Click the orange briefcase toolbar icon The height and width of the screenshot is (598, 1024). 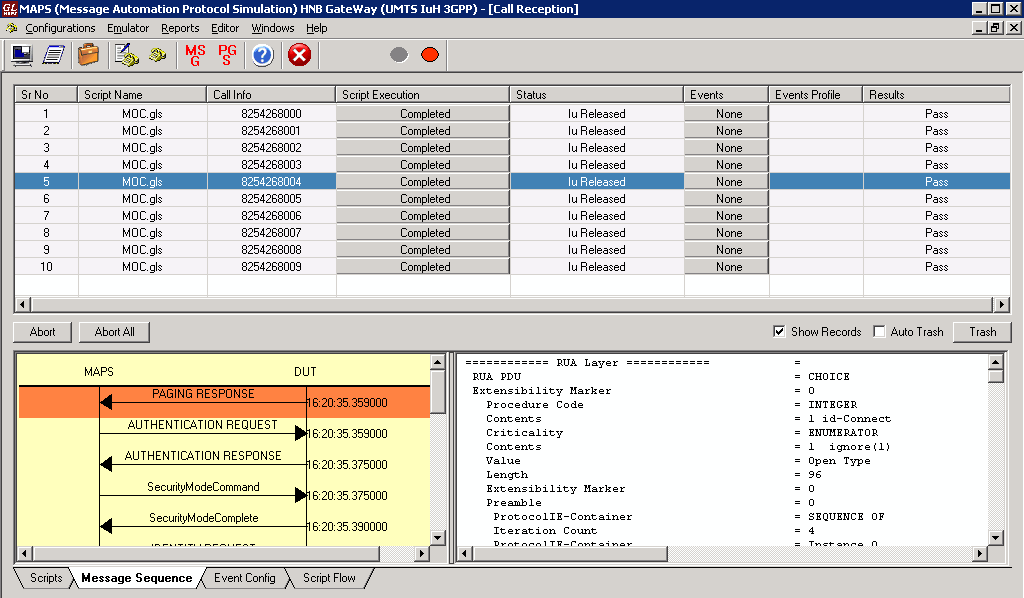88,55
